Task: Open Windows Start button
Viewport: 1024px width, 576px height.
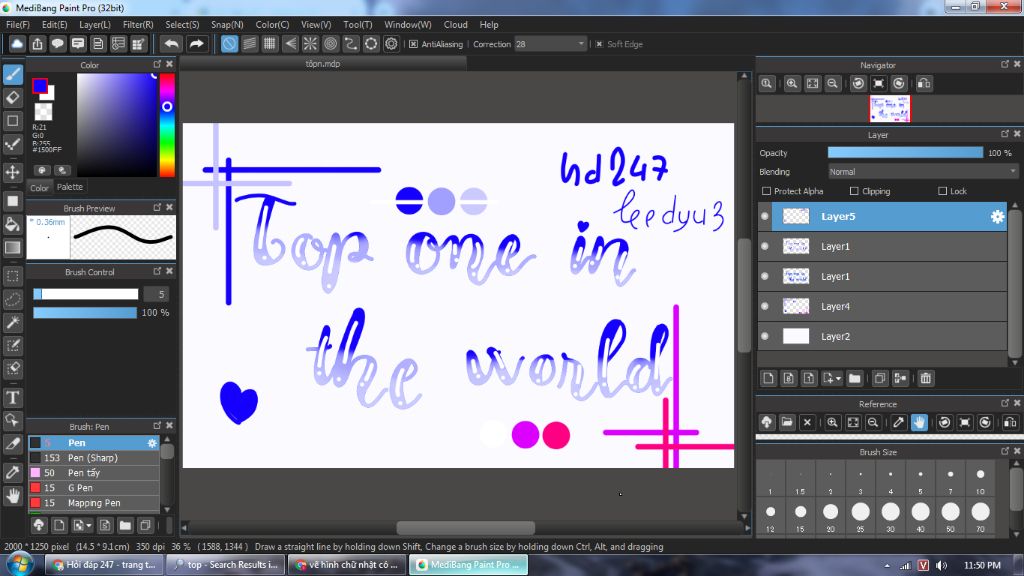Action: [20, 564]
